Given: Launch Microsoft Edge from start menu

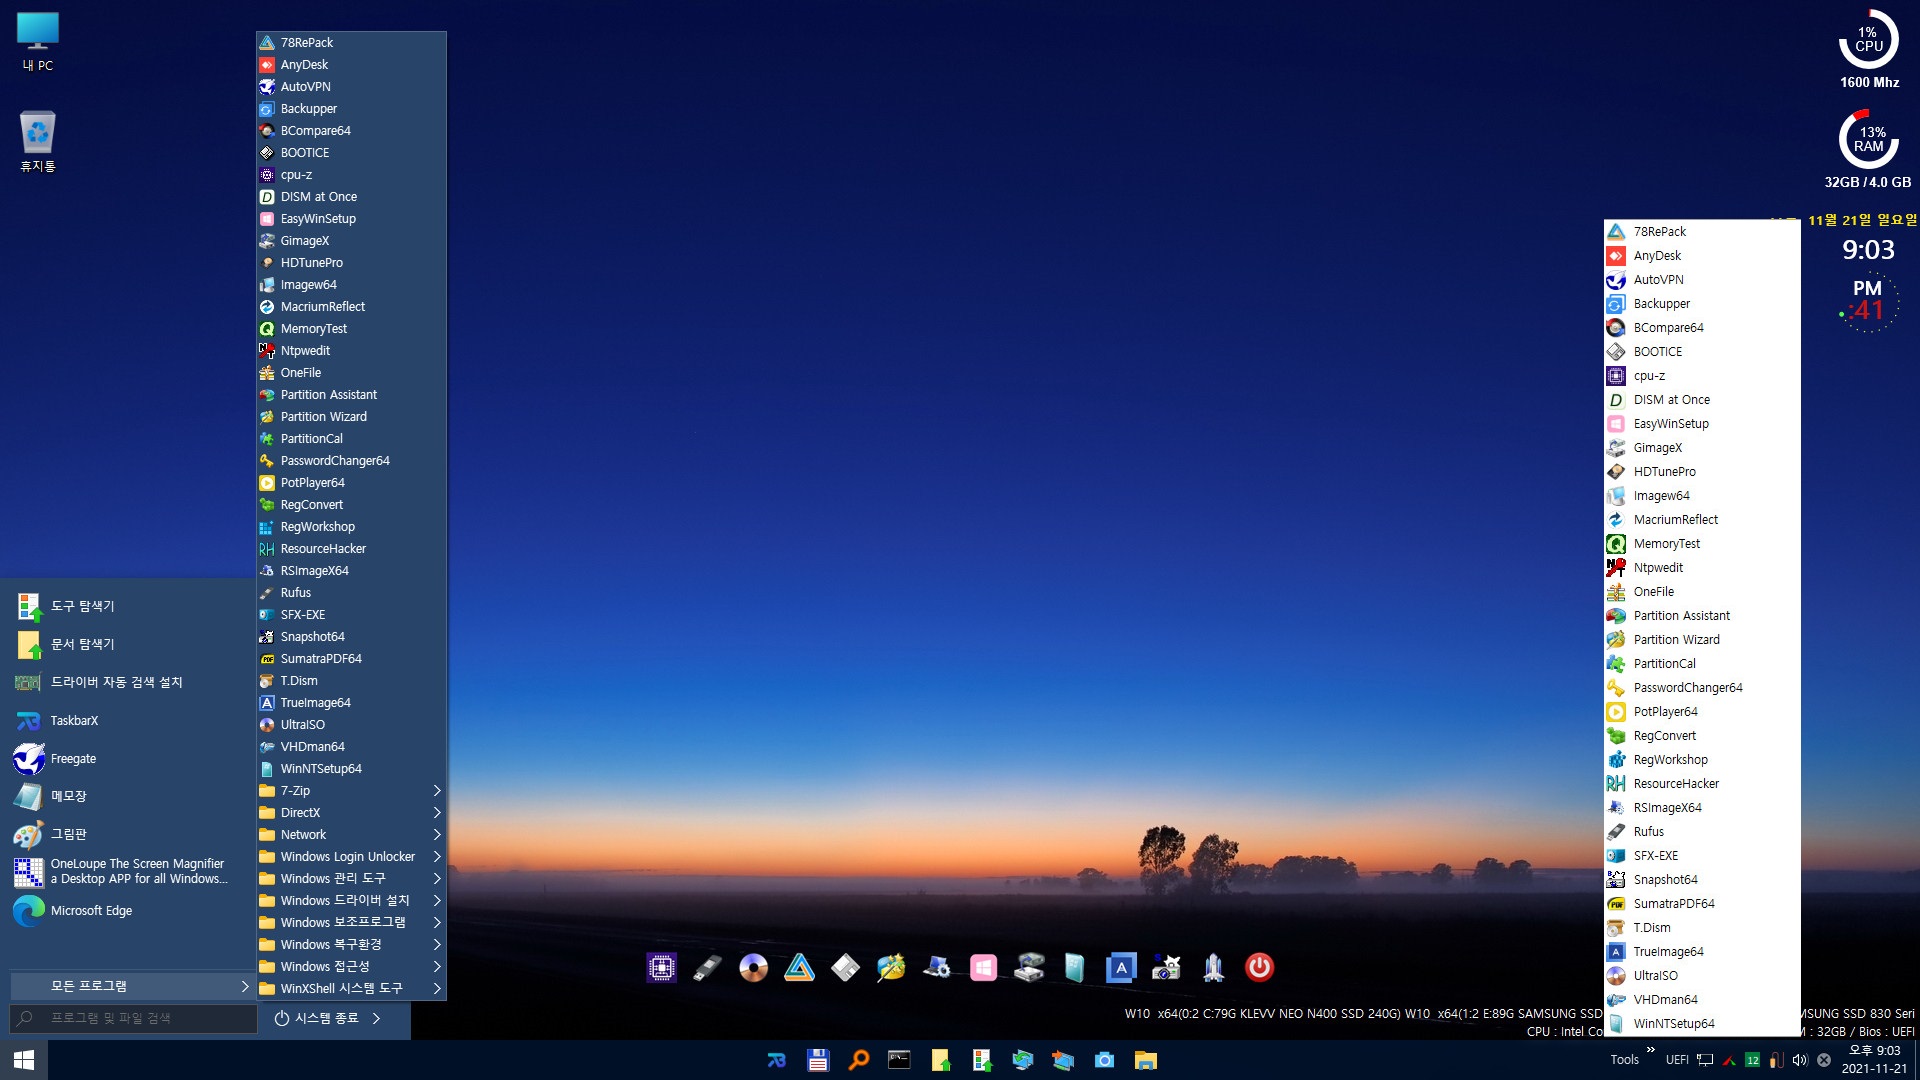Looking at the screenshot, I should (x=128, y=910).
